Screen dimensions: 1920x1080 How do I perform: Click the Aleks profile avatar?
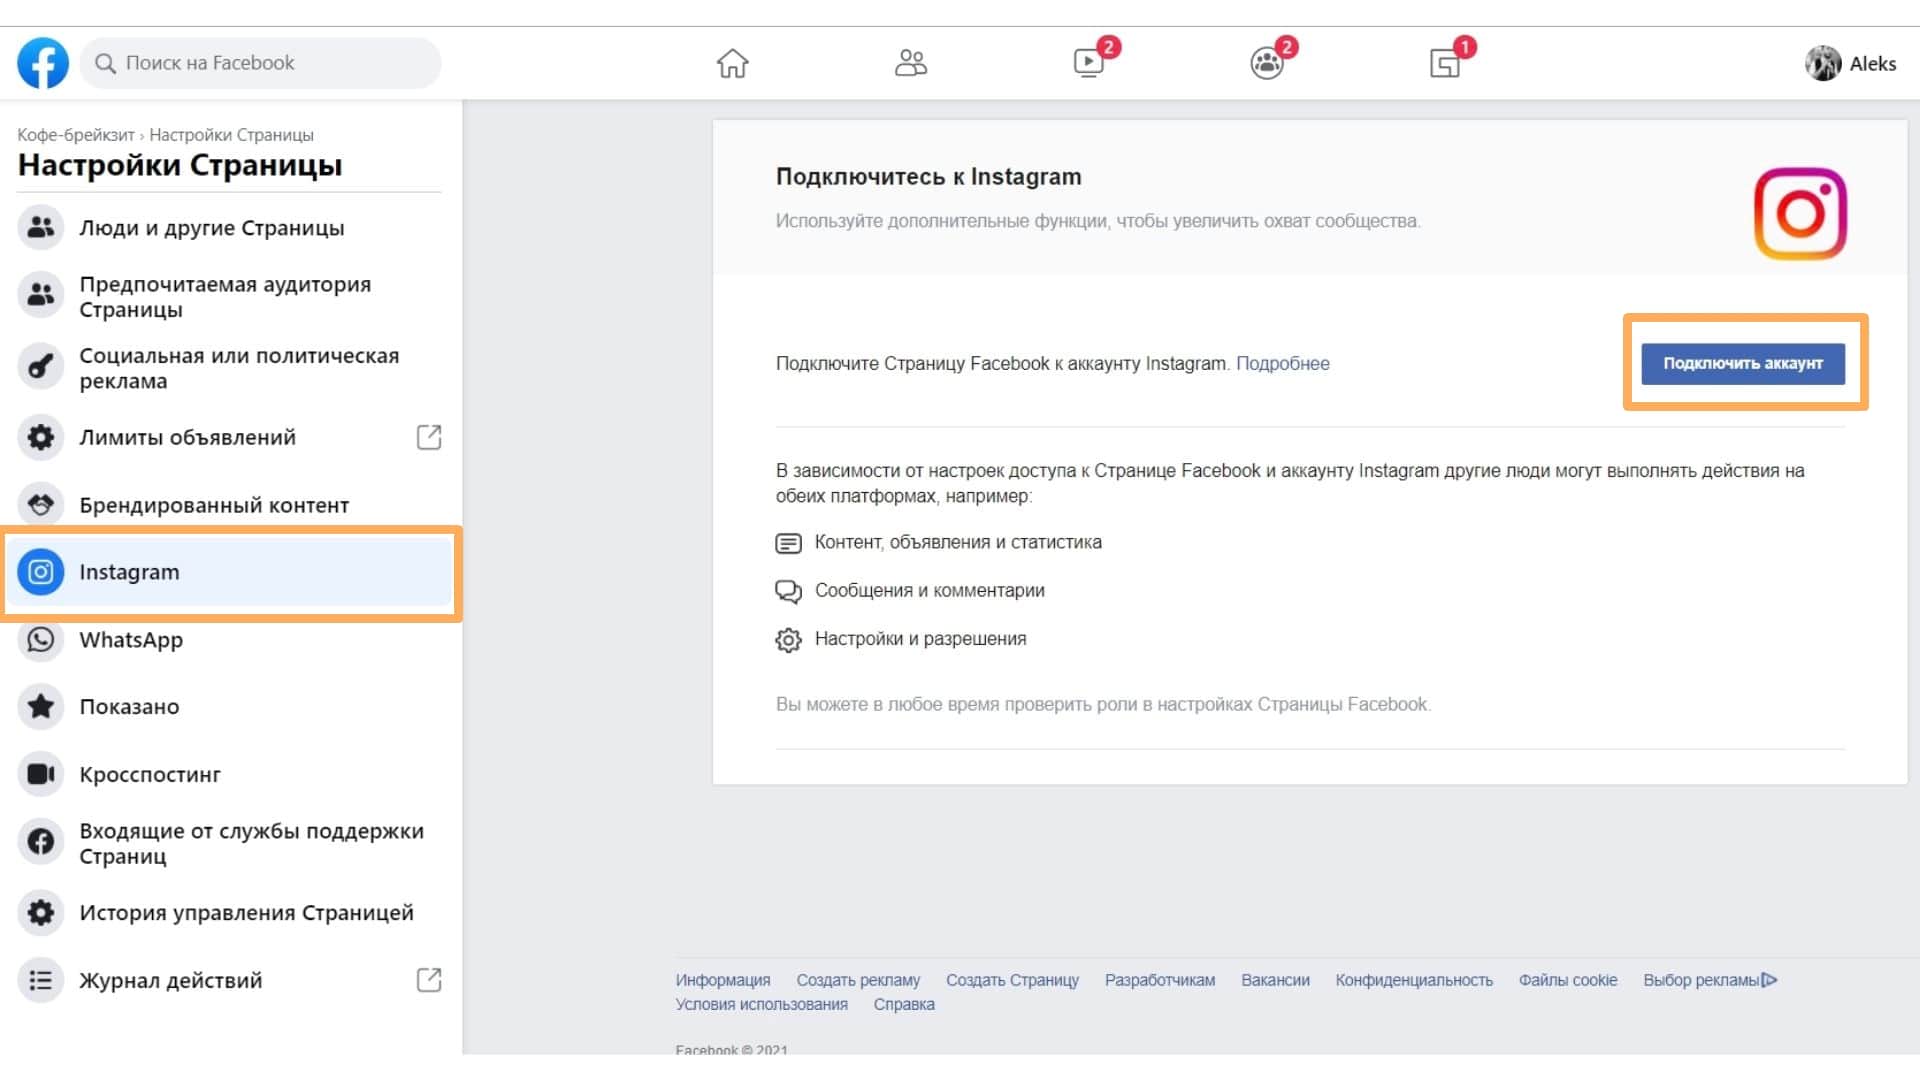[x=1823, y=63]
